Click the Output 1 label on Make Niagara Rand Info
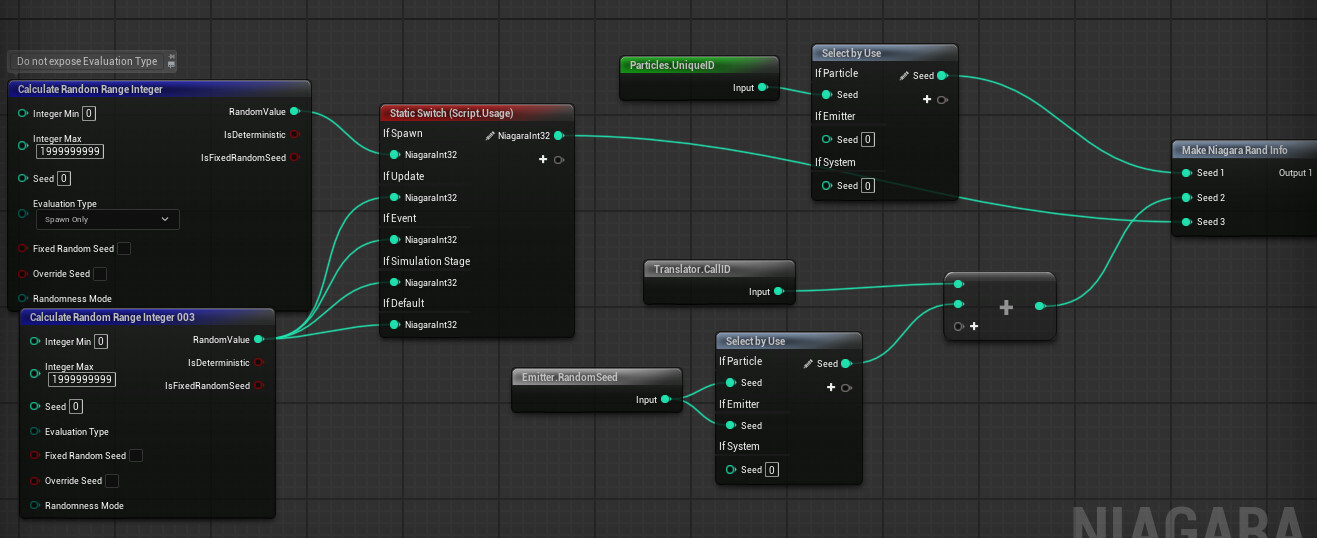 [x=1295, y=173]
